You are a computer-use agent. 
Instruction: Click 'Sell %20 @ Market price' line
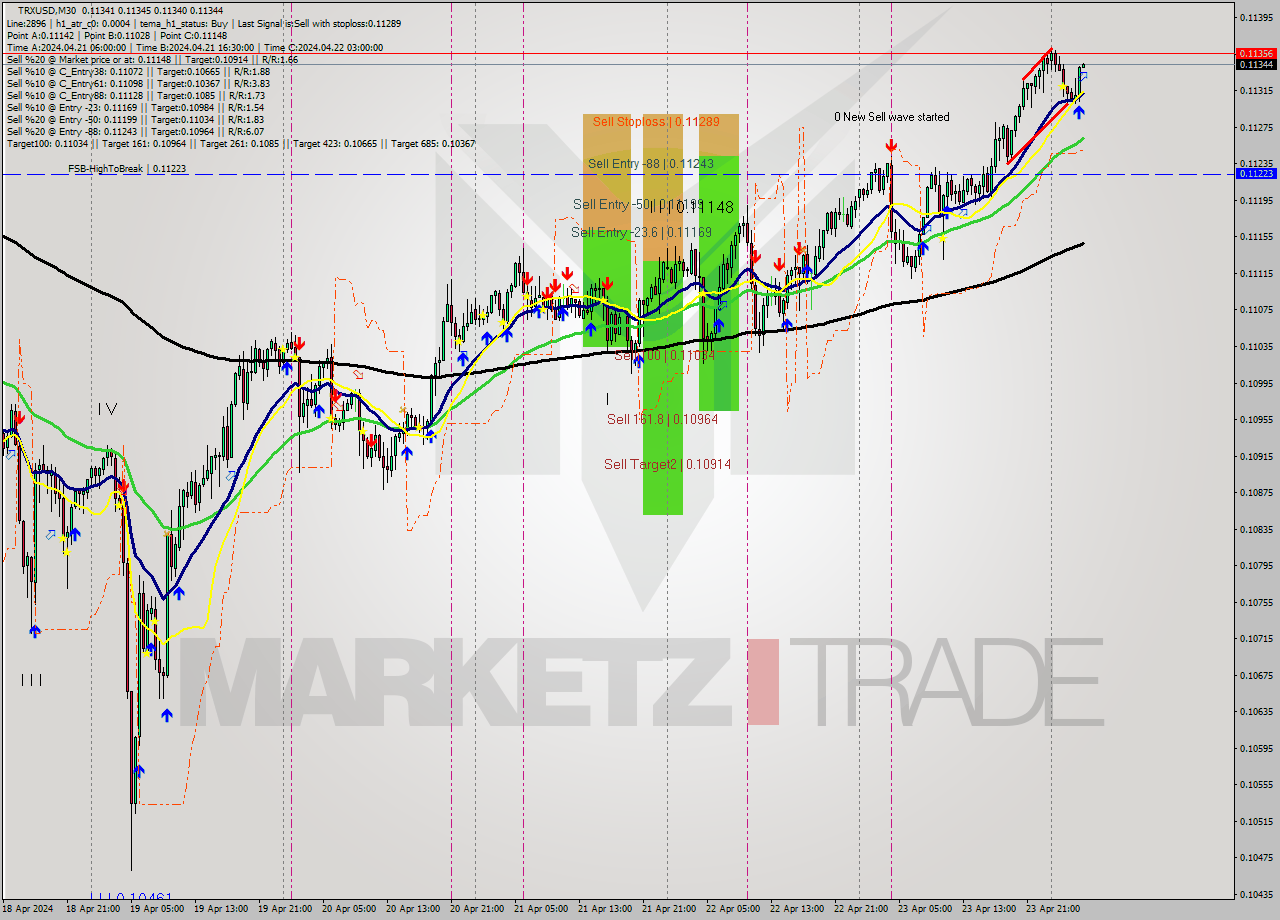152,59
